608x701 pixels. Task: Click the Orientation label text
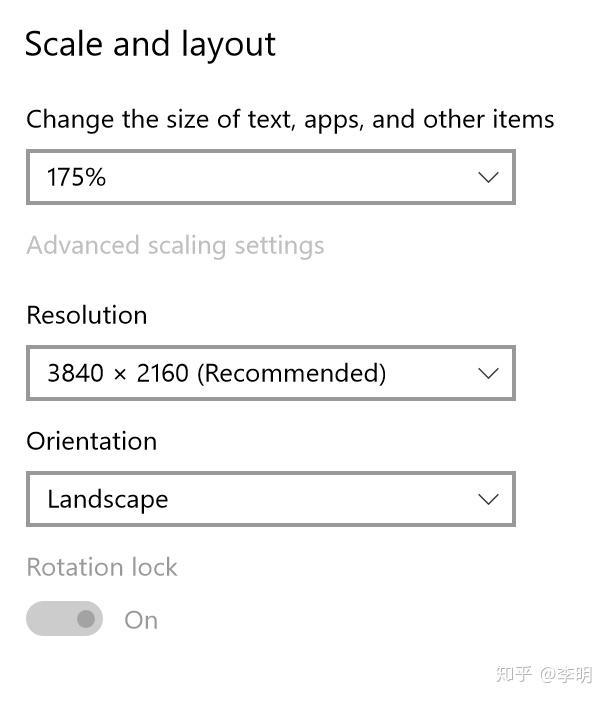click(92, 441)
